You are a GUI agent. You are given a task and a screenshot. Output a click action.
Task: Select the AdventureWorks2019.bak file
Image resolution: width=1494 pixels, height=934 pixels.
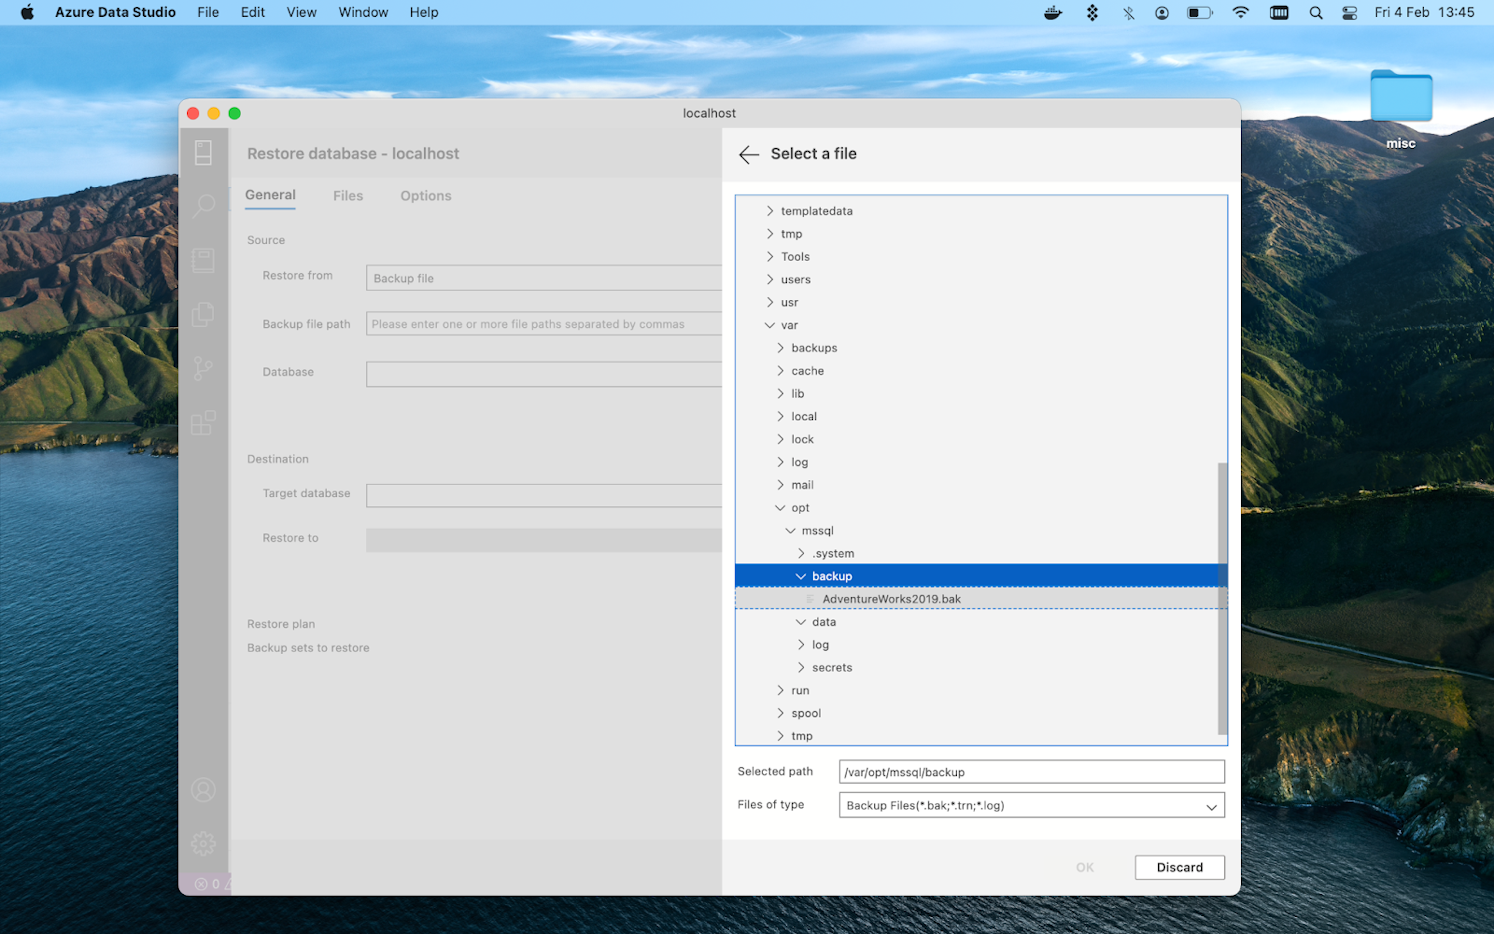pos(891,599)
